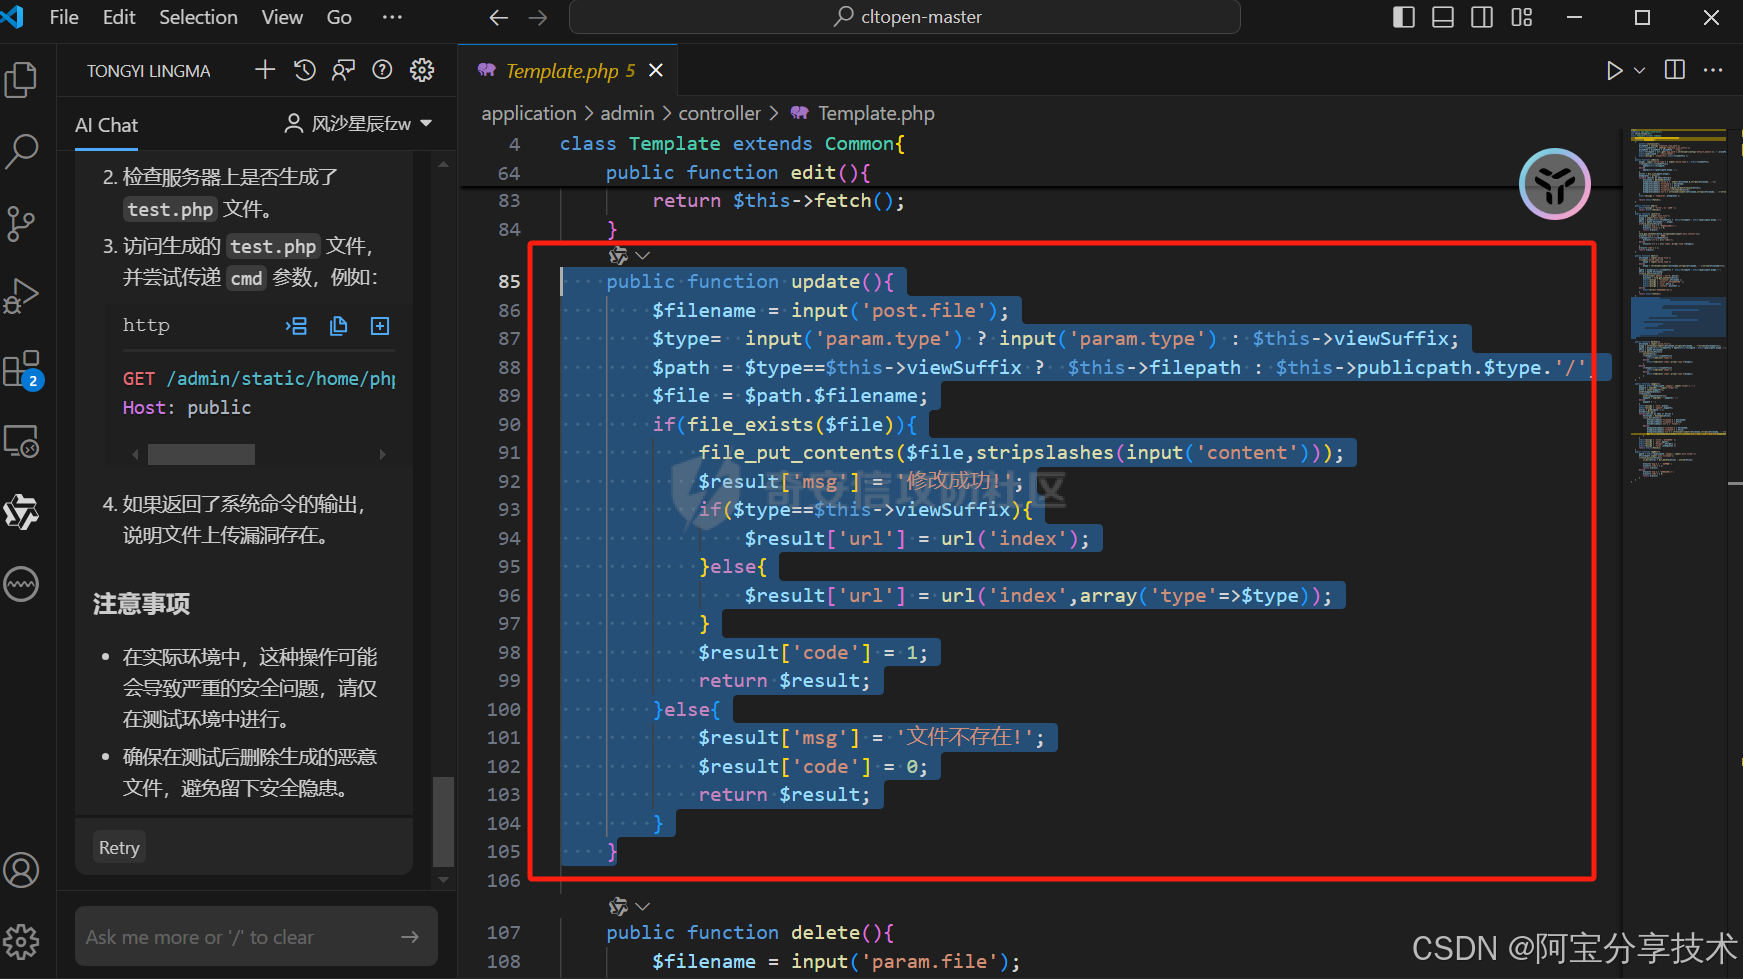Viewport: 1743px width, 979px height.
Task: Go back in editor navigation
Action: pos(499,17)
